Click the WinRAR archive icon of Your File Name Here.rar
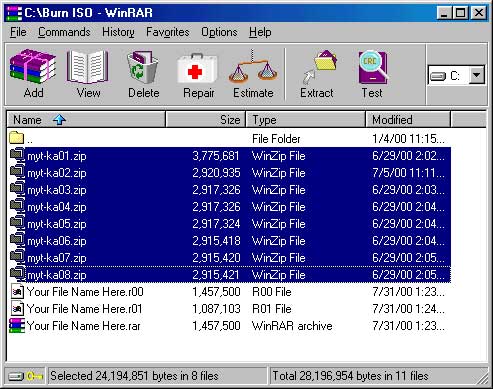The image size is (493, 389). [x=17, y=325]
